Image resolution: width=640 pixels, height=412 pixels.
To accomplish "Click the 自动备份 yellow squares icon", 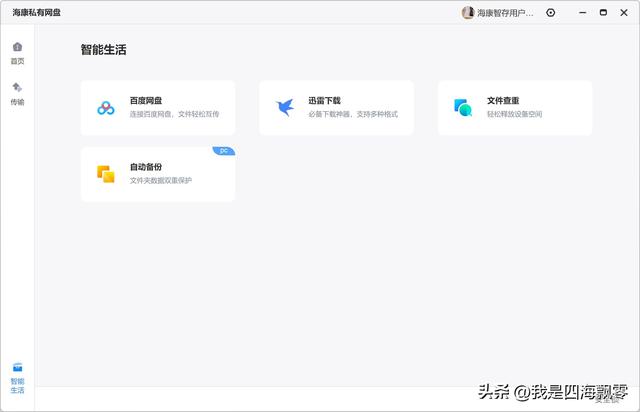I will tap(106, 174).
